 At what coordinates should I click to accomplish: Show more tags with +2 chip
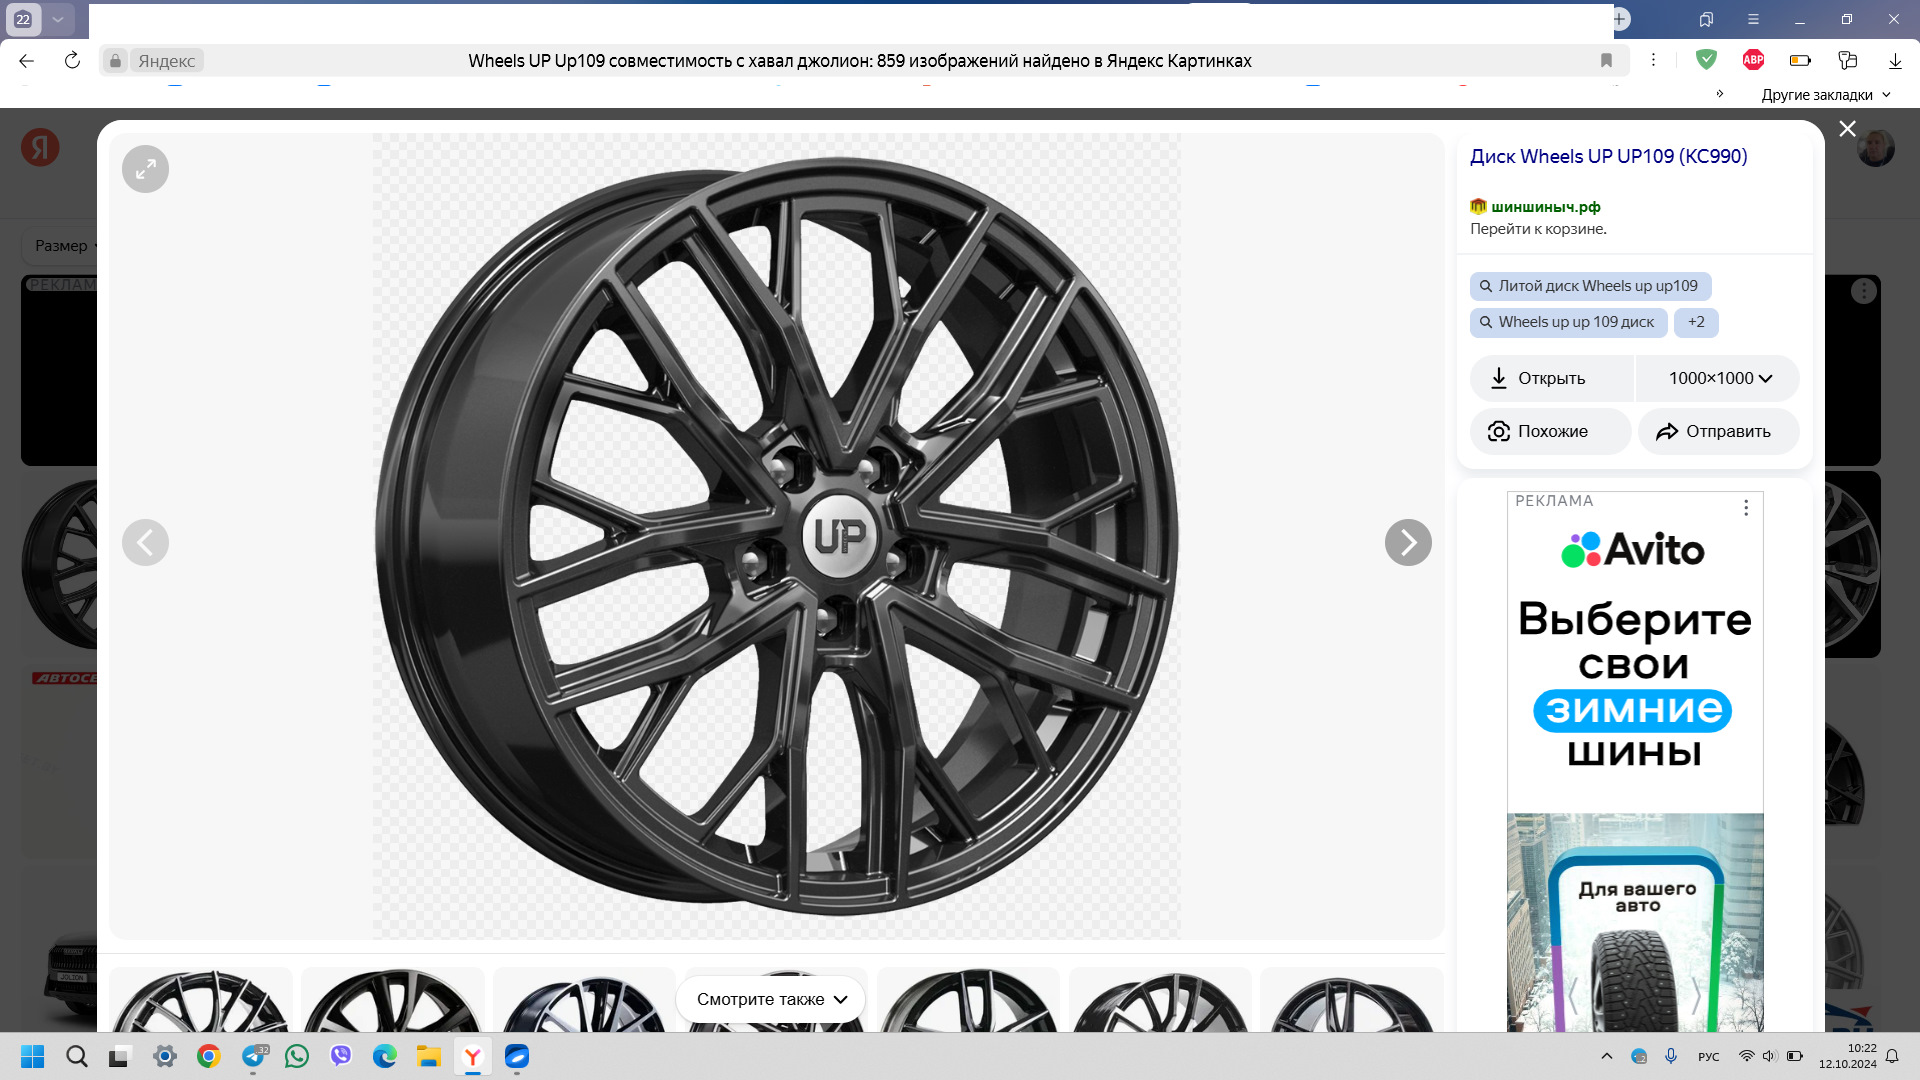[x=1696, y=322]
